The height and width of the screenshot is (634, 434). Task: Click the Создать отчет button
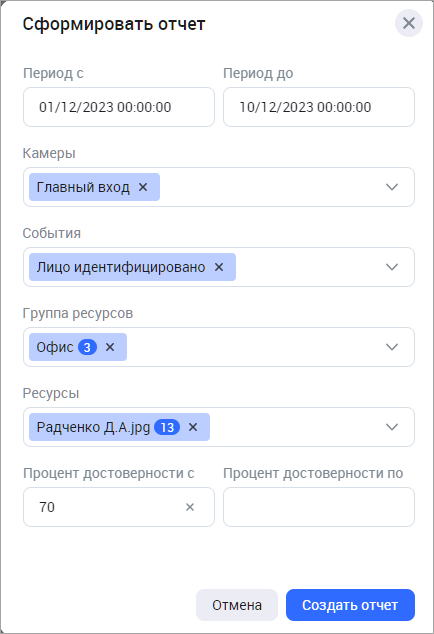[350, 605]
